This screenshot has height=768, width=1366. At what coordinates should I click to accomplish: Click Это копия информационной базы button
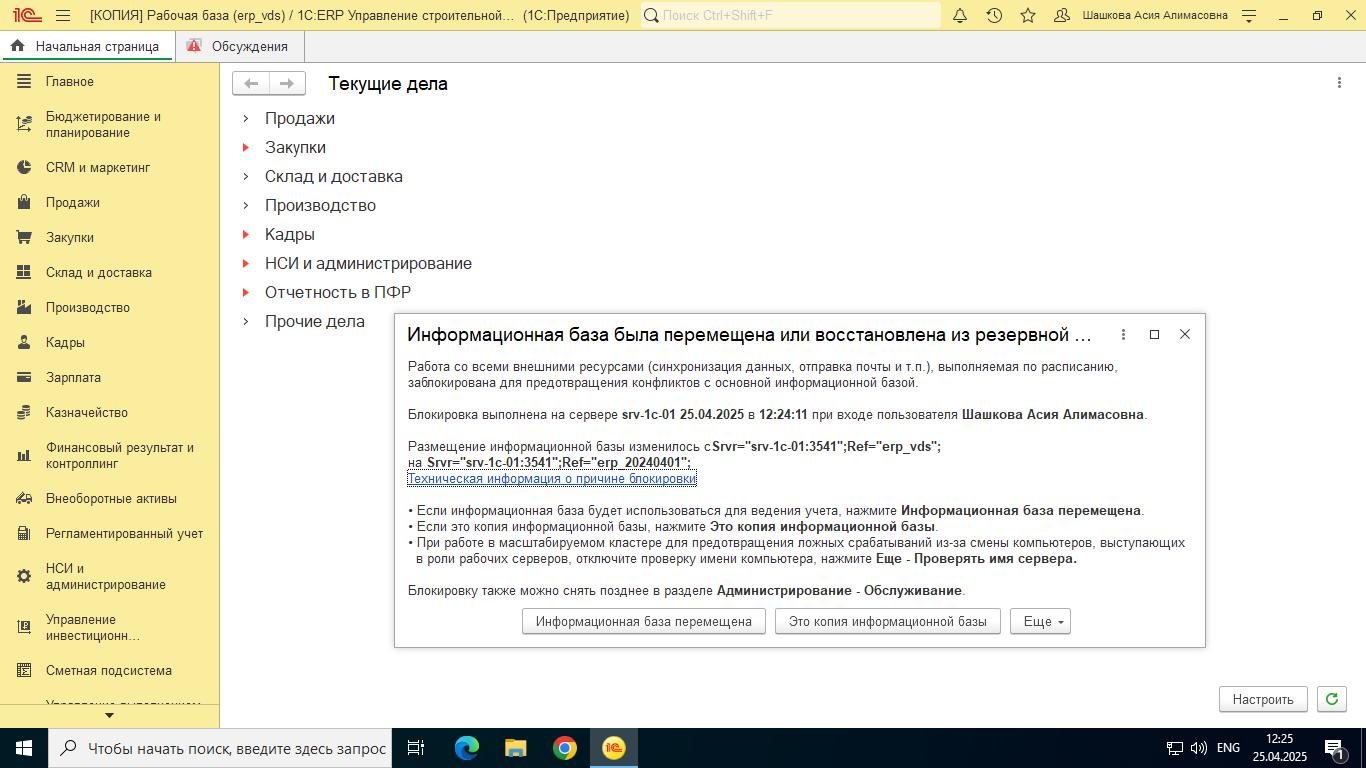(887, 621)
